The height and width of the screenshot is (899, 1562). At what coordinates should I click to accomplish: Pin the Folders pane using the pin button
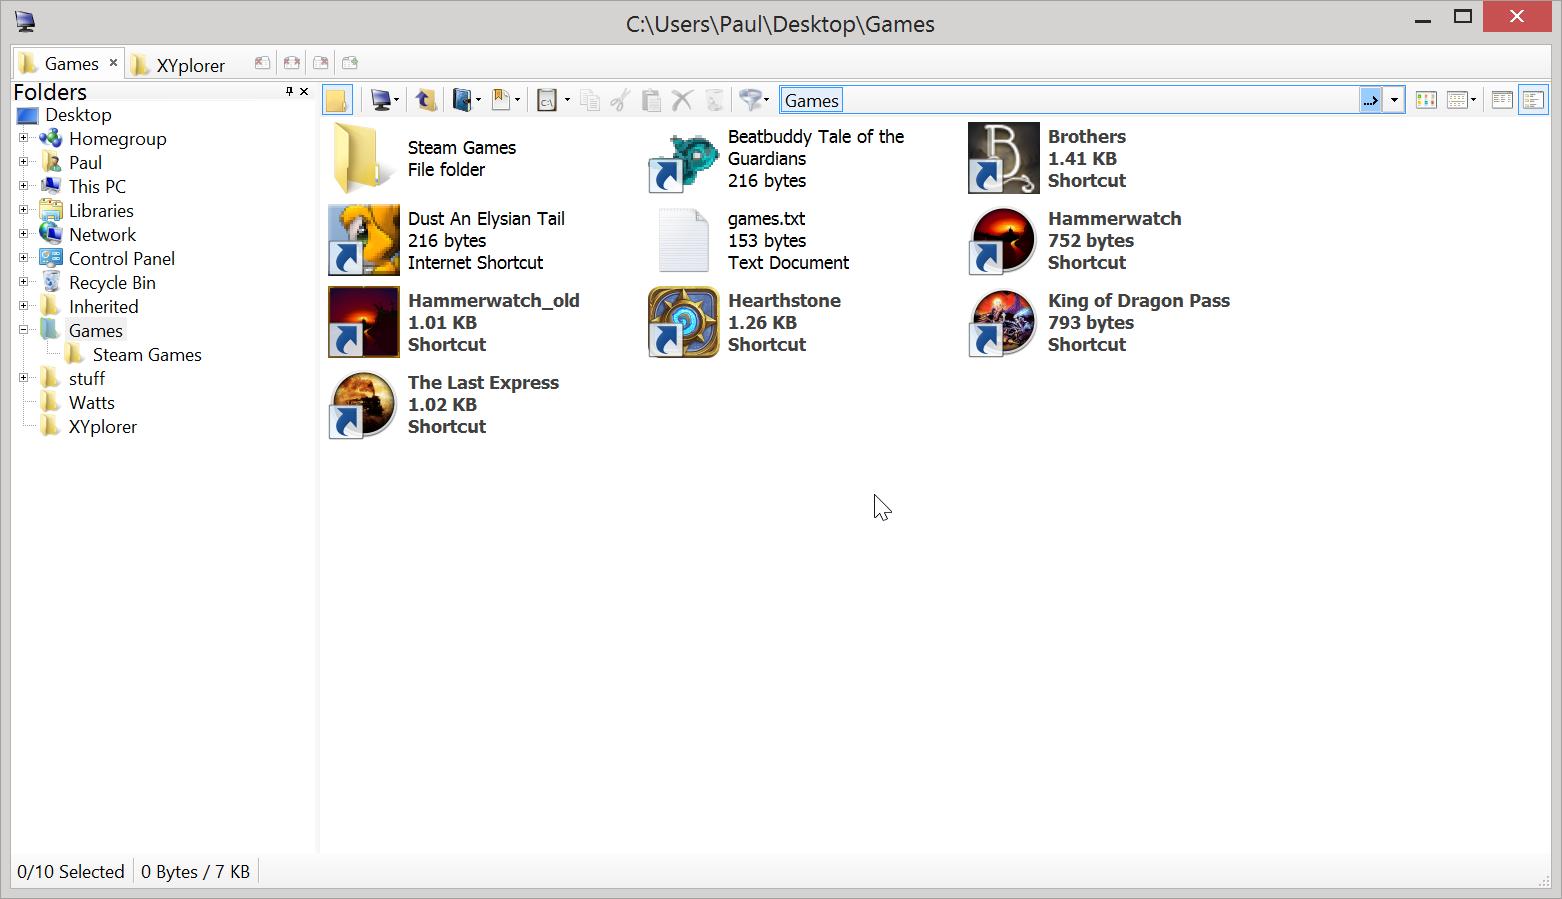tap(288, 91)
